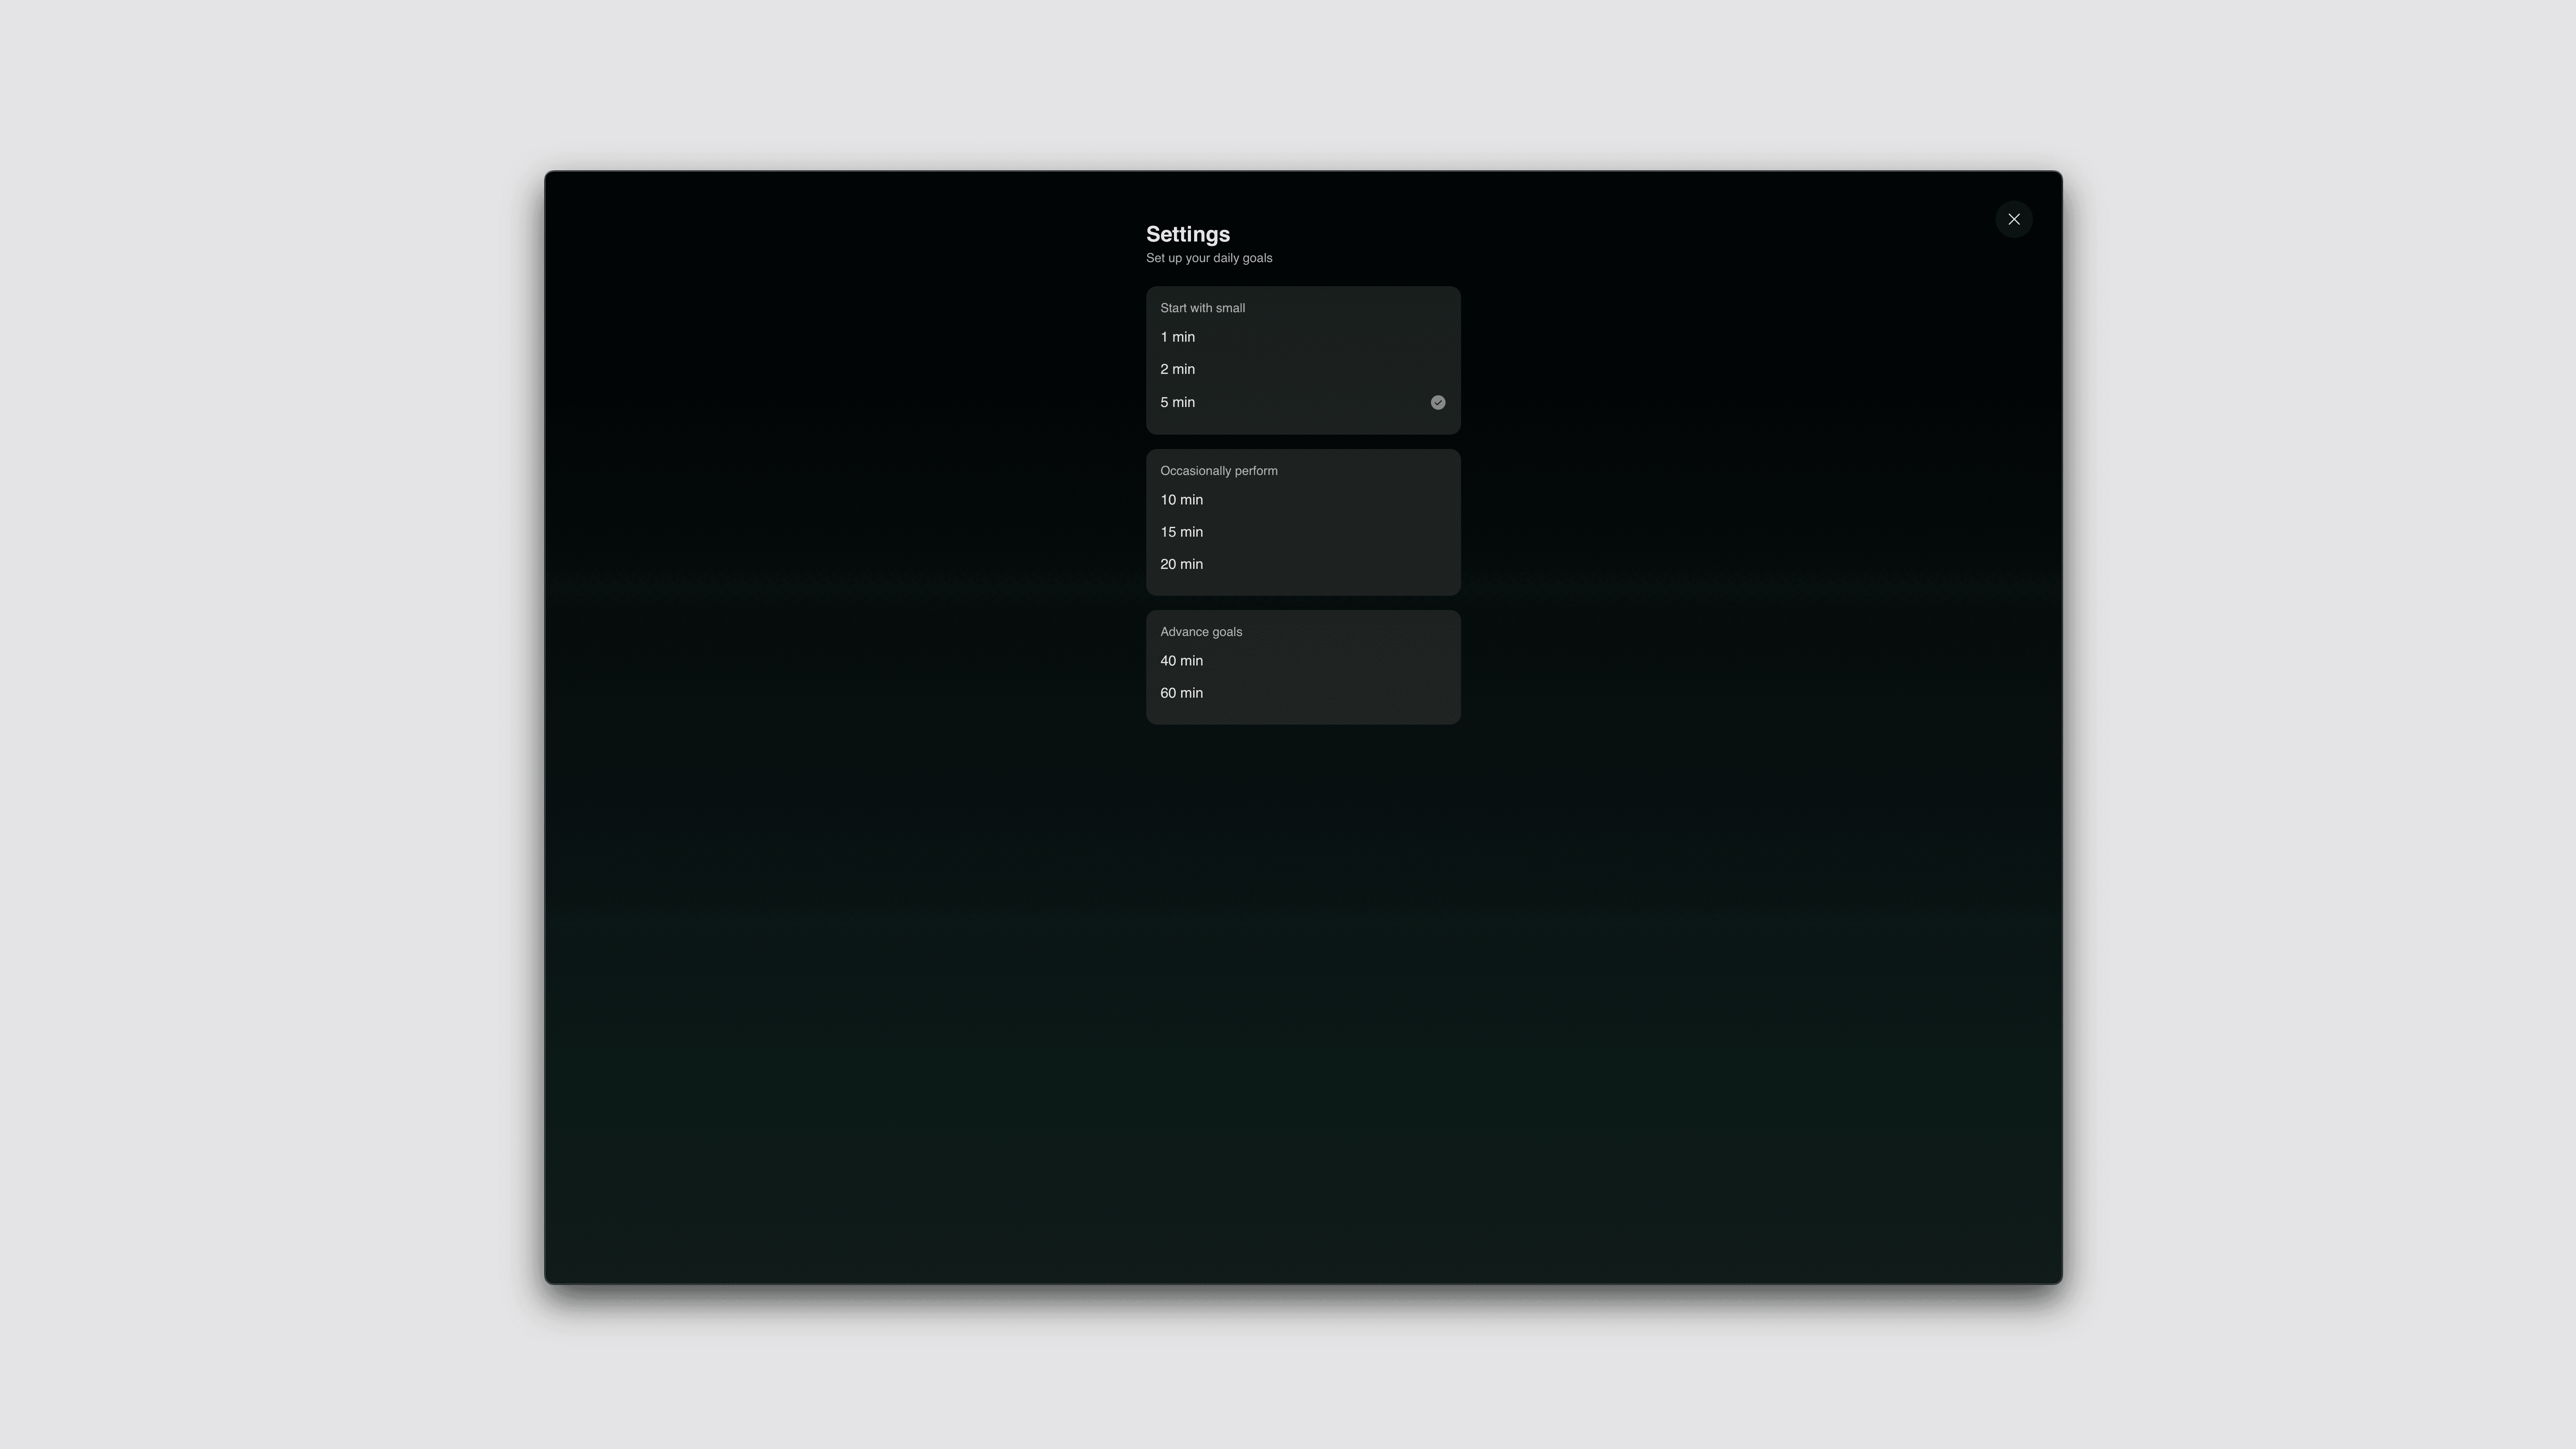This screenshot has width=2576, height=1449.
Task: Pick the 5 min goal row
Action: click(x=1177, y=402)
